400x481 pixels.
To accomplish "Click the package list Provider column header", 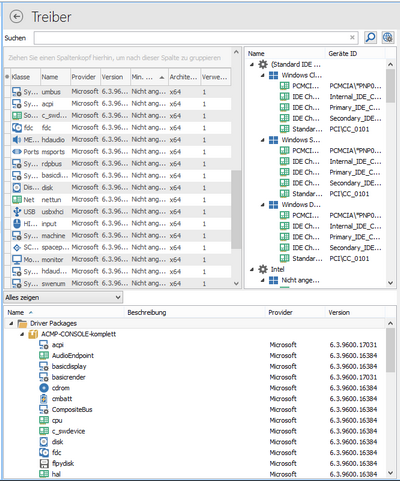I will click(295, 313).
